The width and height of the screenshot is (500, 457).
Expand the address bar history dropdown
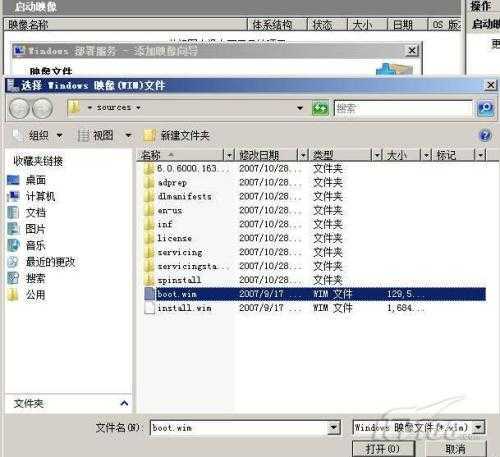300,108
